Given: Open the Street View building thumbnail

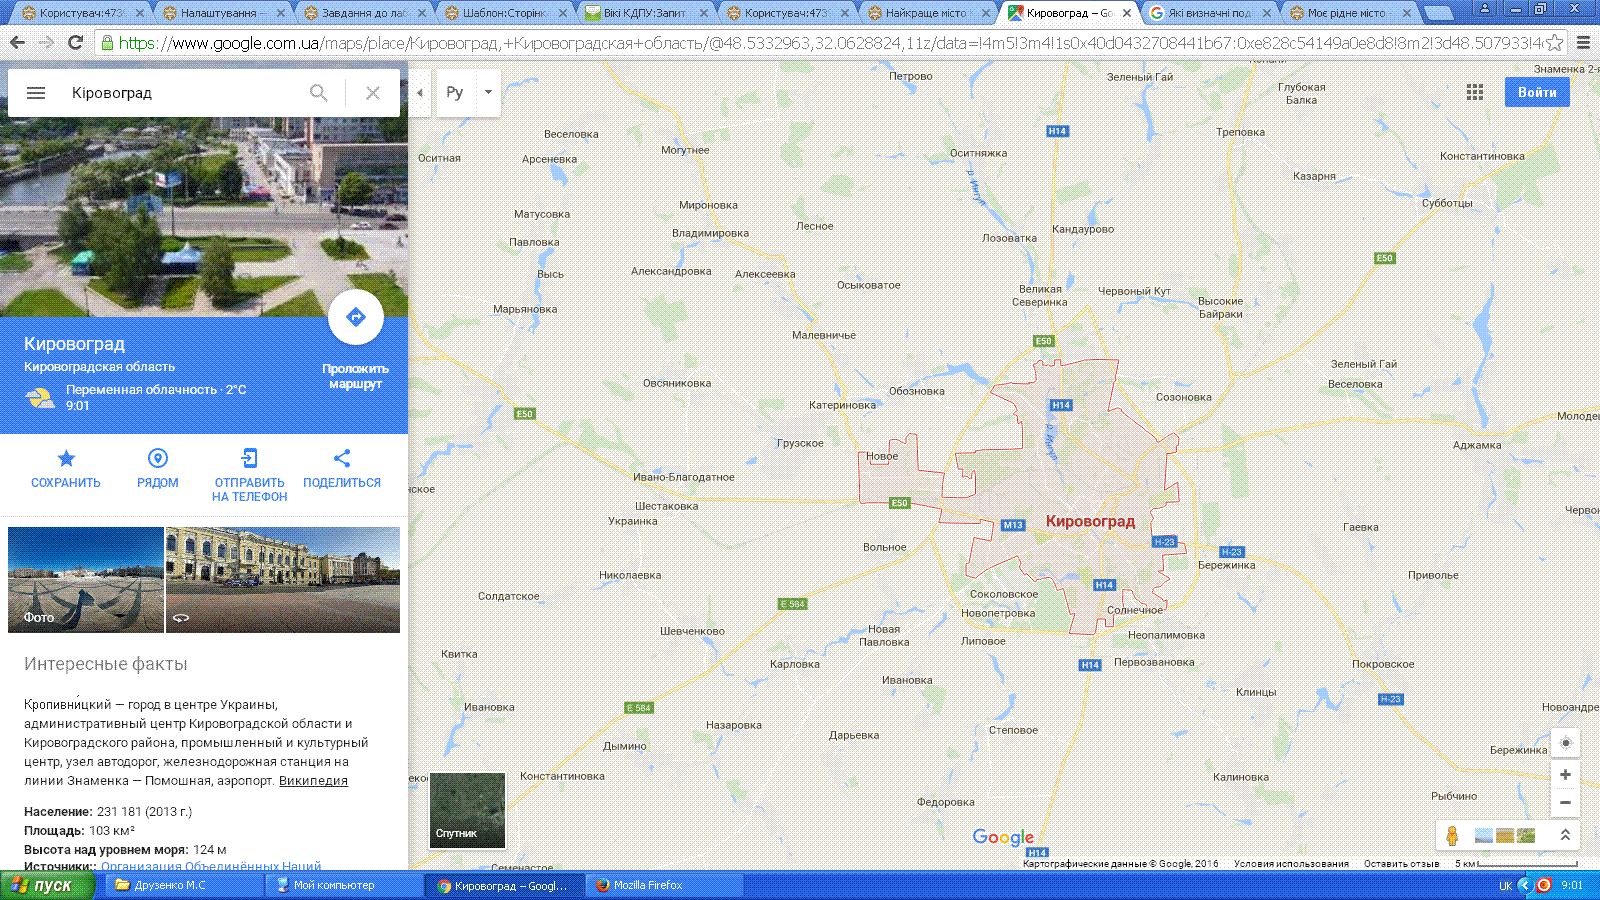Looking at the screenshot, I should [283, 580].
